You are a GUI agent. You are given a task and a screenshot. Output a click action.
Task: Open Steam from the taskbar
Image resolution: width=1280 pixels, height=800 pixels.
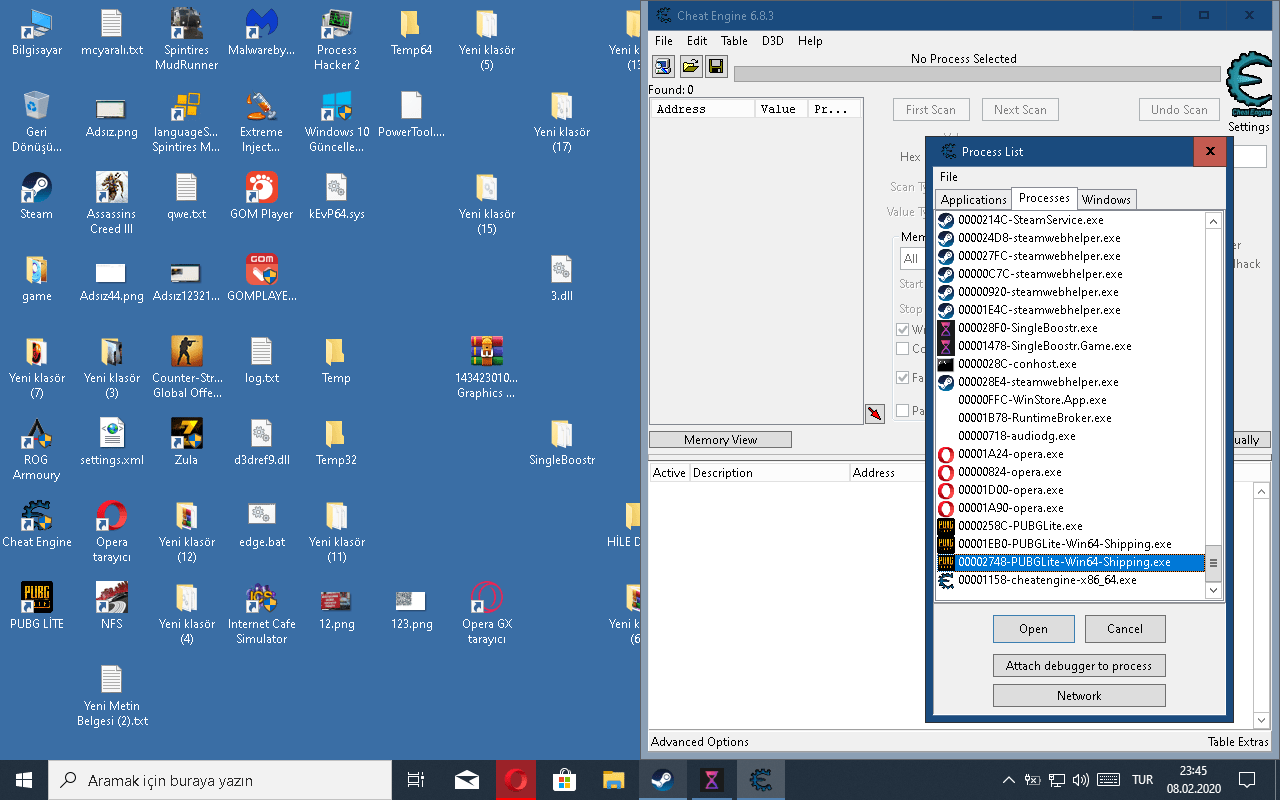coord(662,780)
